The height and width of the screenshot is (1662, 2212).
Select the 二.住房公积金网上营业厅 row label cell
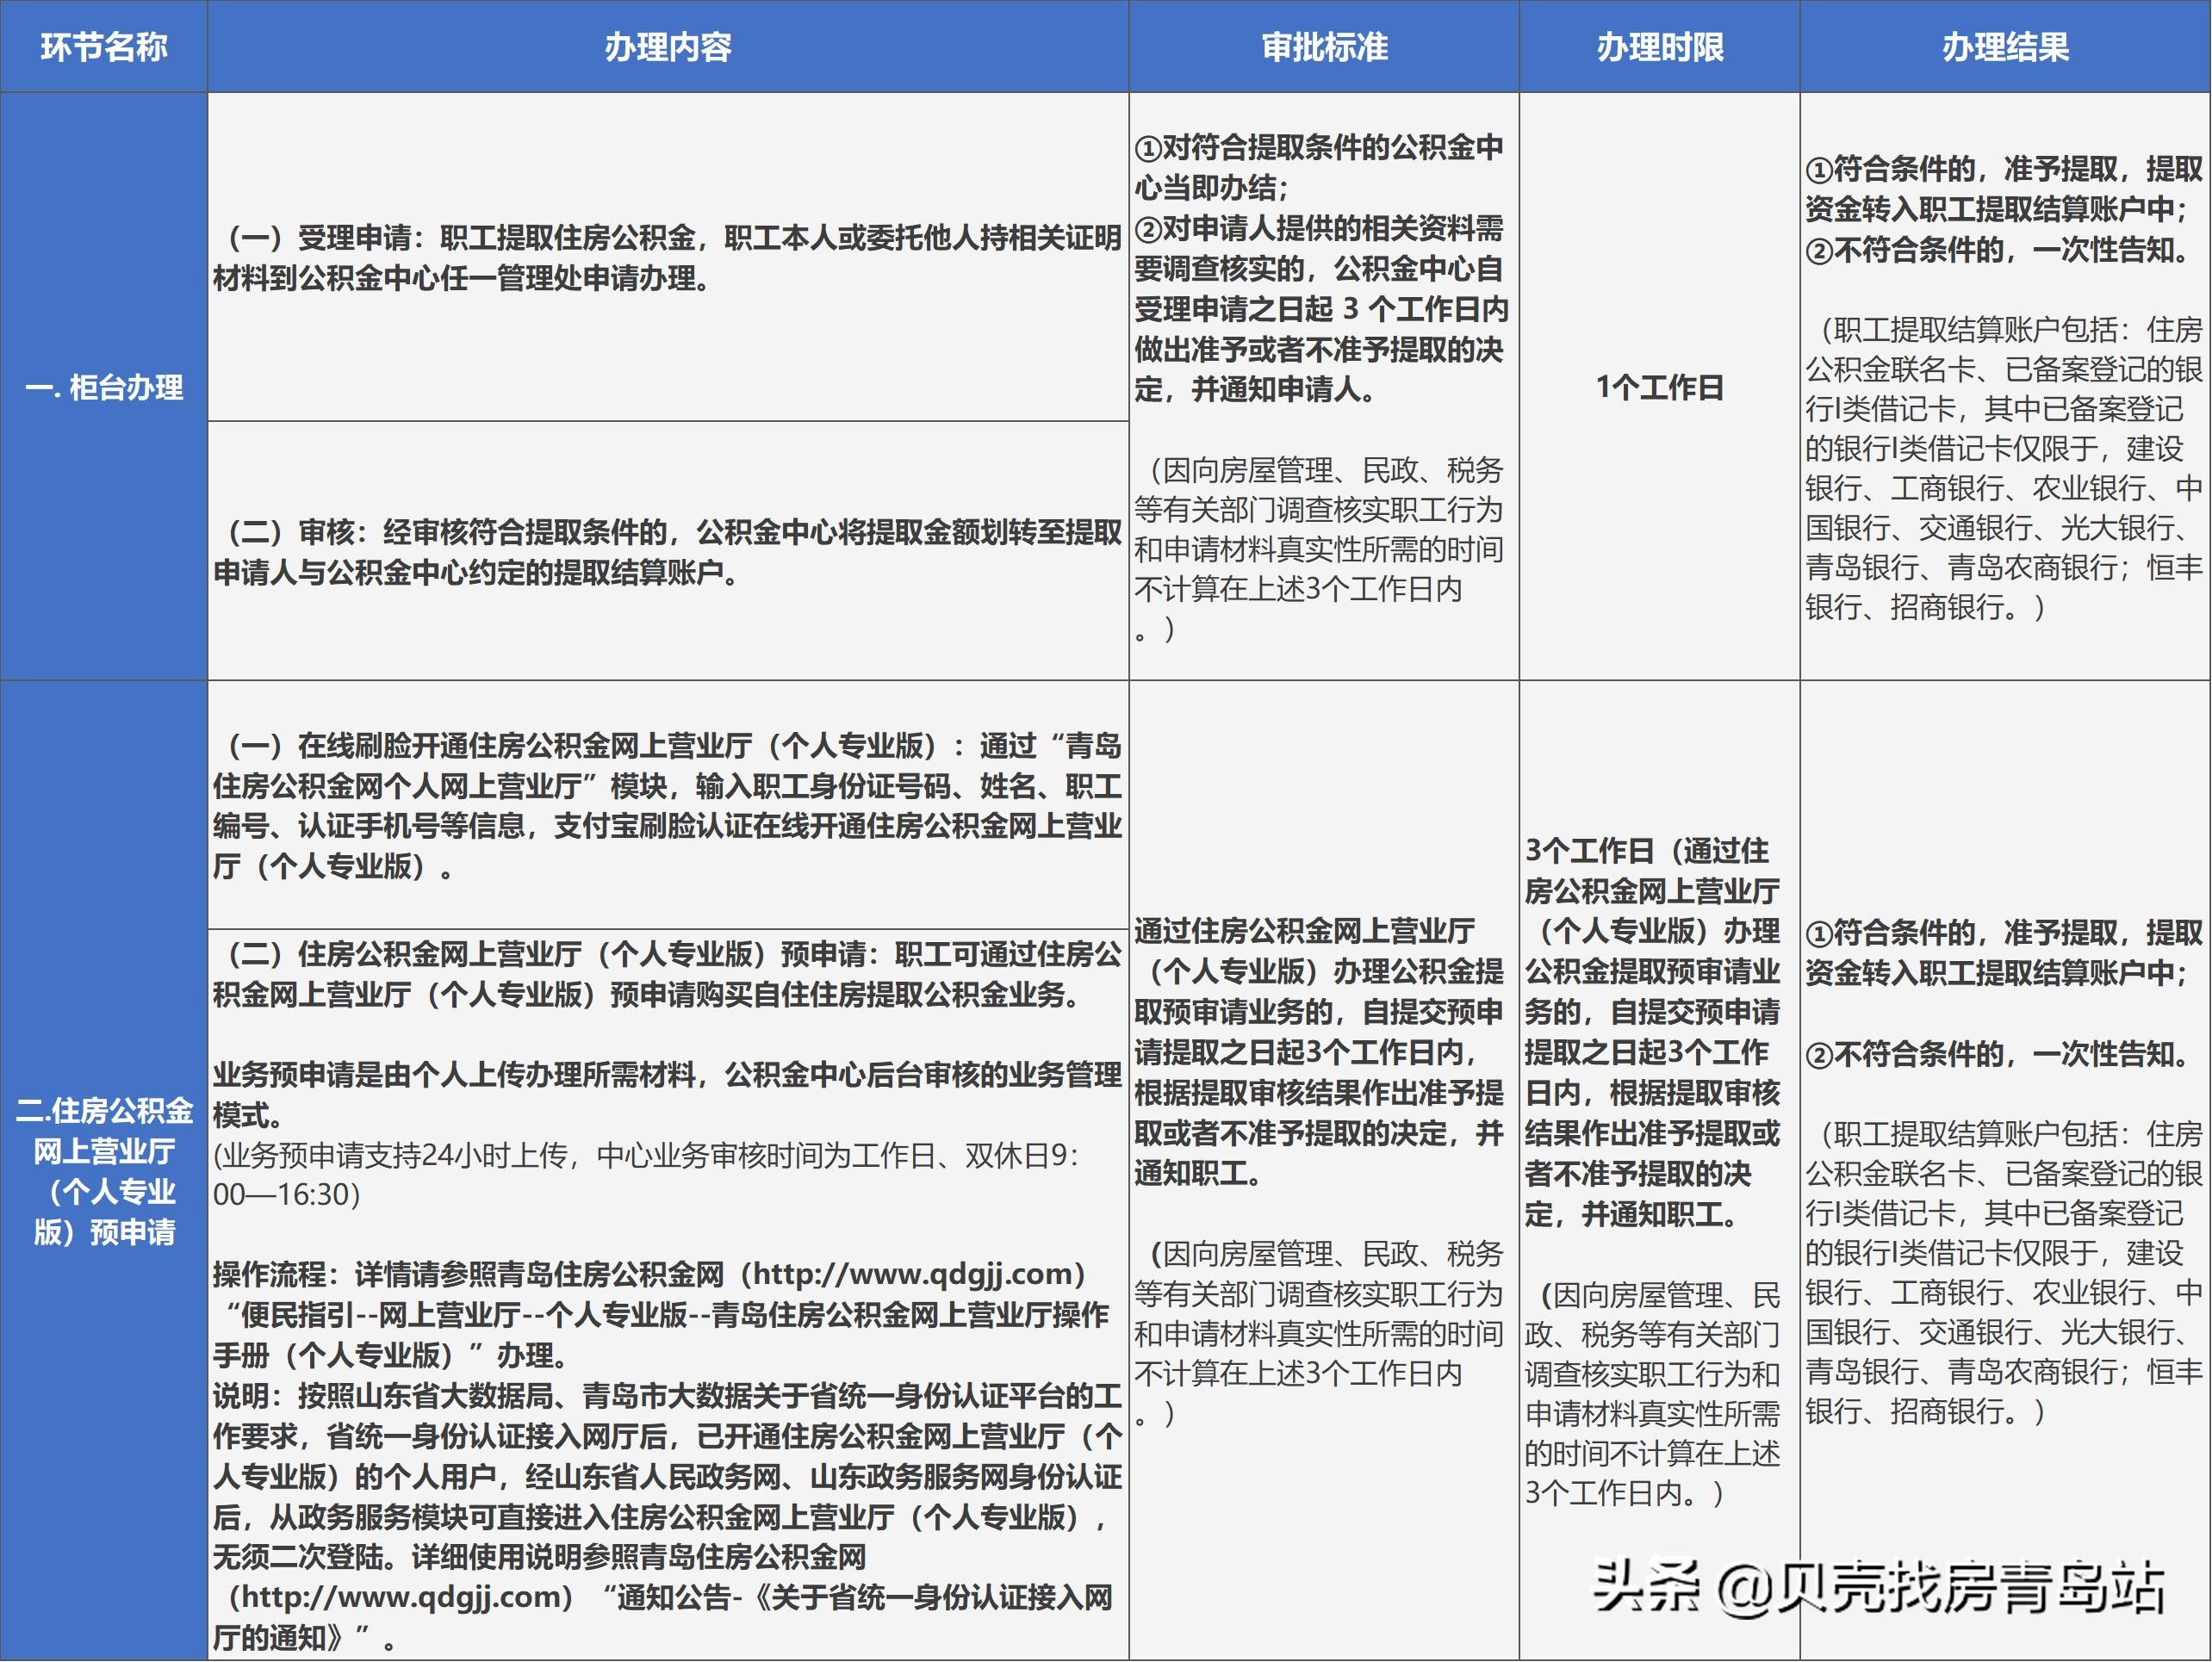coord(103,1170)
